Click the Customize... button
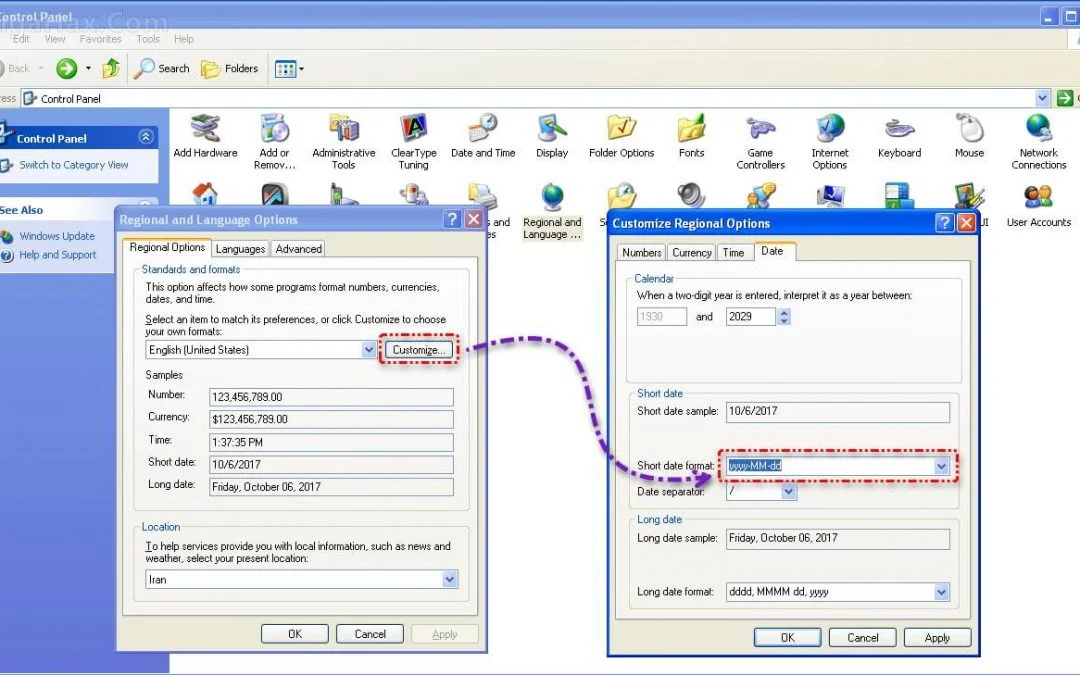 418,350
